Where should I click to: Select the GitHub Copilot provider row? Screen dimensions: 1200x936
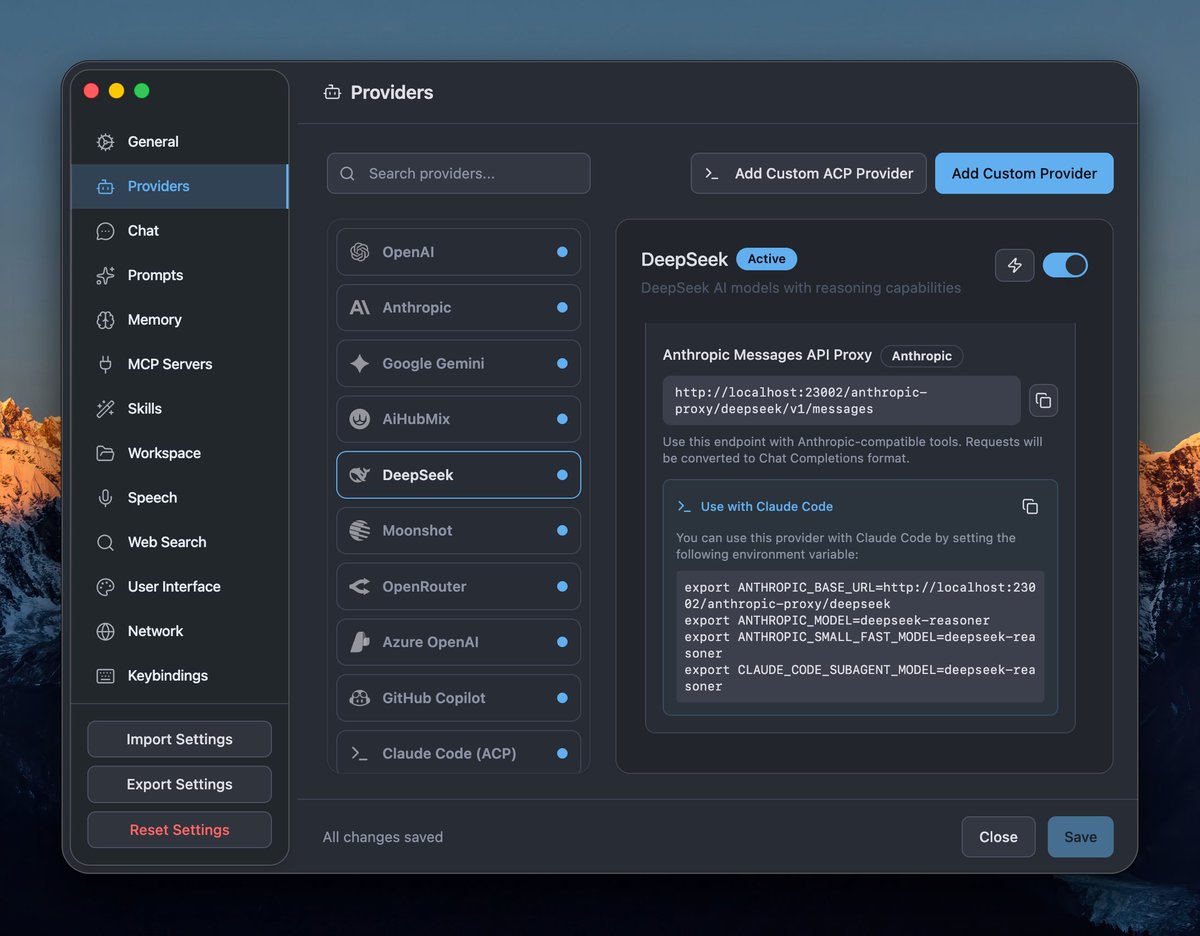pyautogui.click(x=459, y=698)
